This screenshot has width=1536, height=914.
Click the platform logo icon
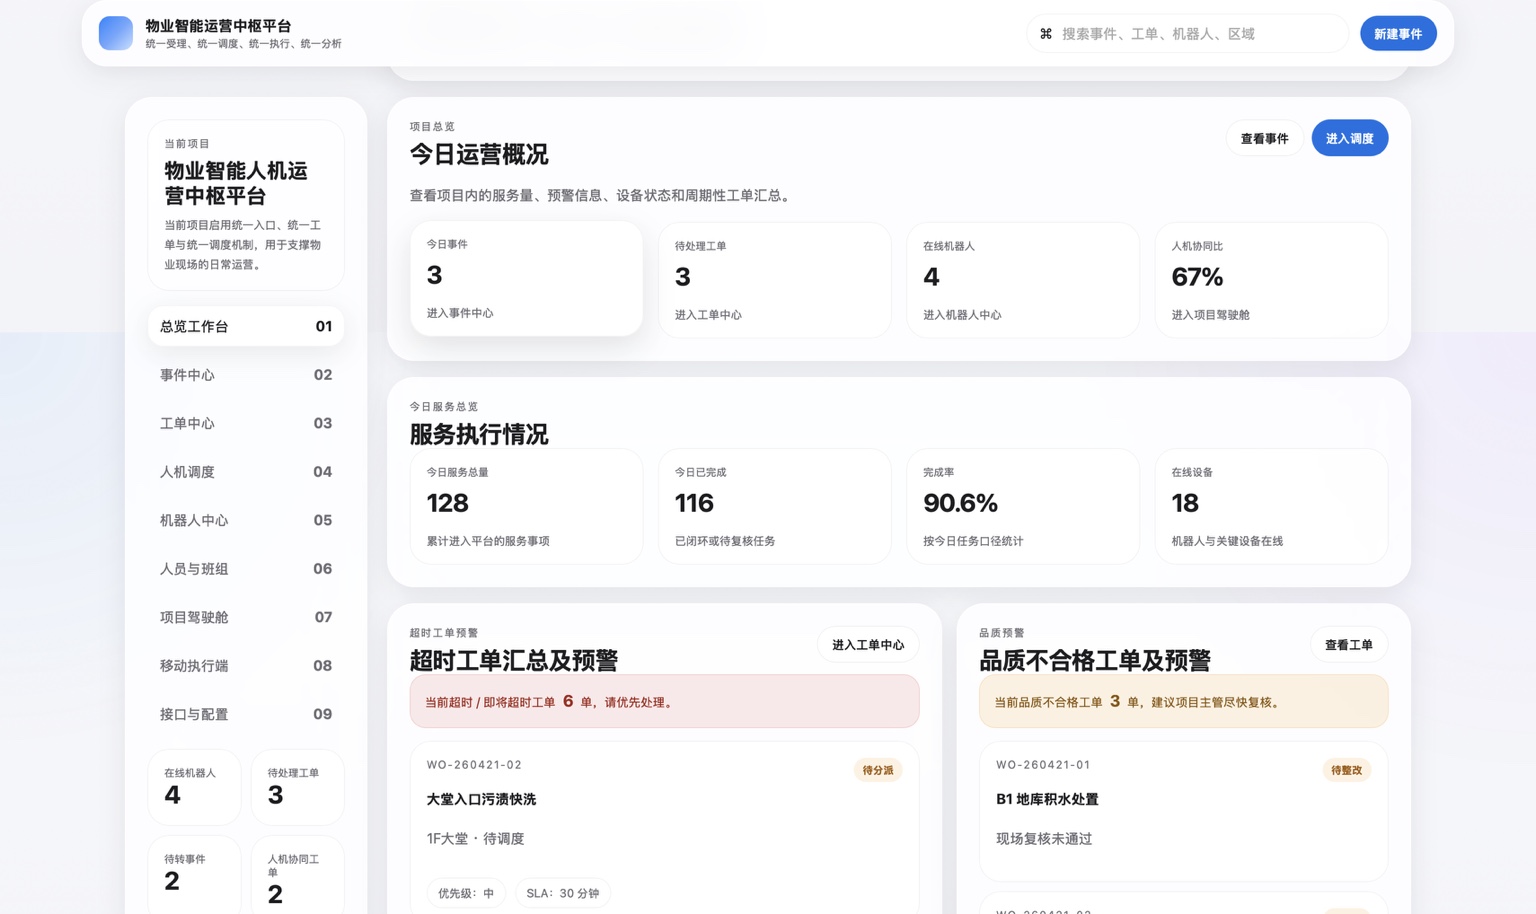tap(116, 33)
